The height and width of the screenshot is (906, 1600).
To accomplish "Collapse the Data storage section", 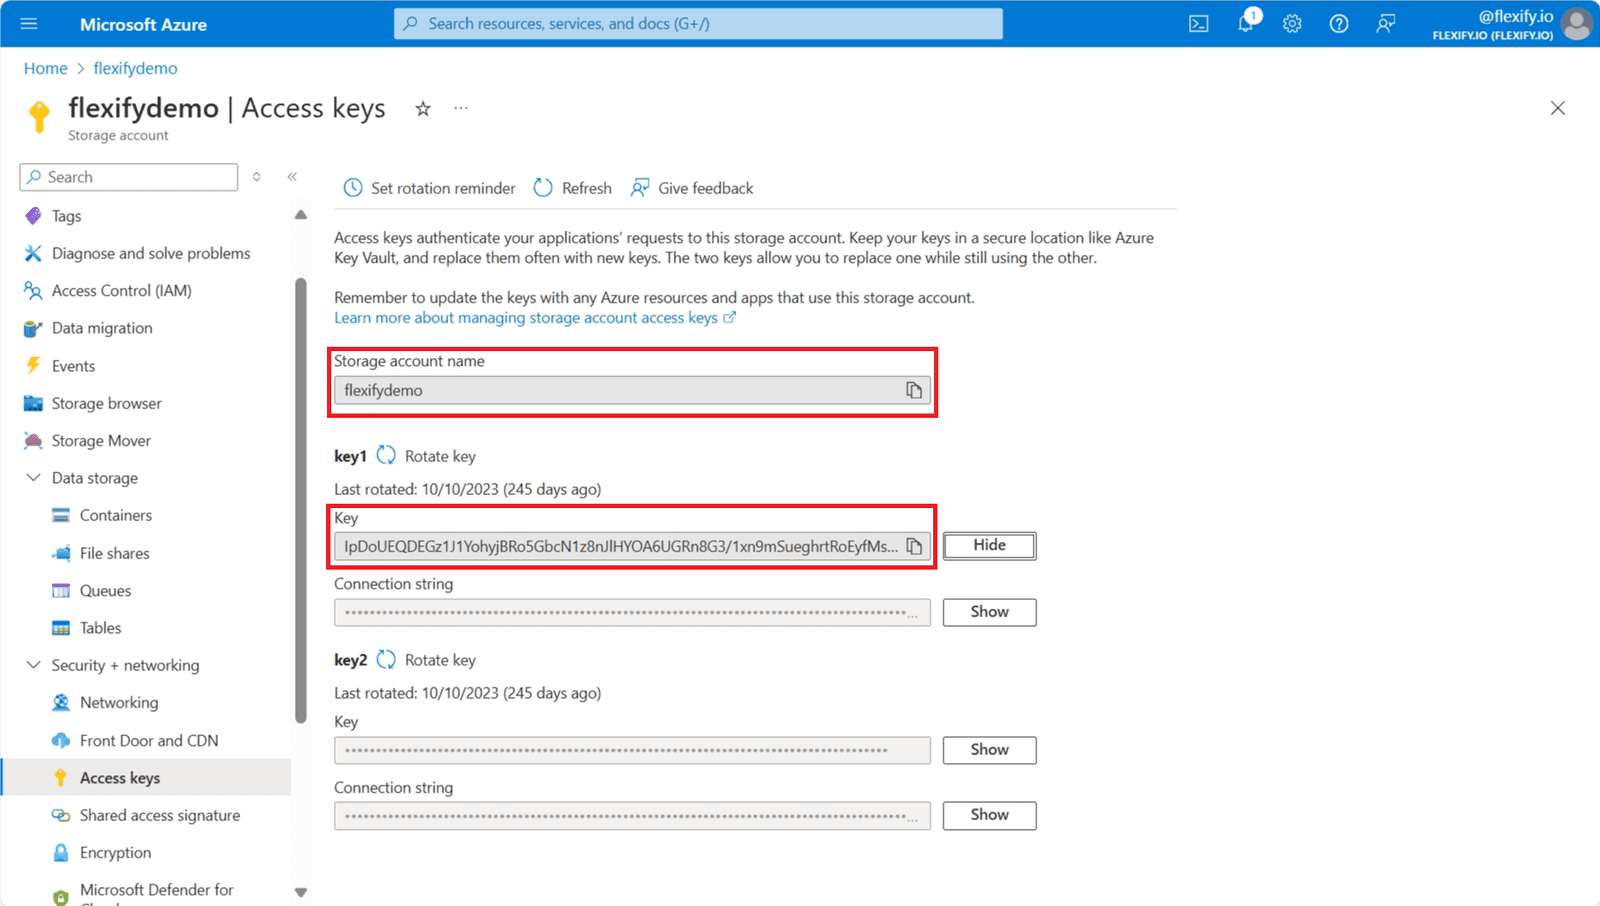I will [x=33, y=478].
